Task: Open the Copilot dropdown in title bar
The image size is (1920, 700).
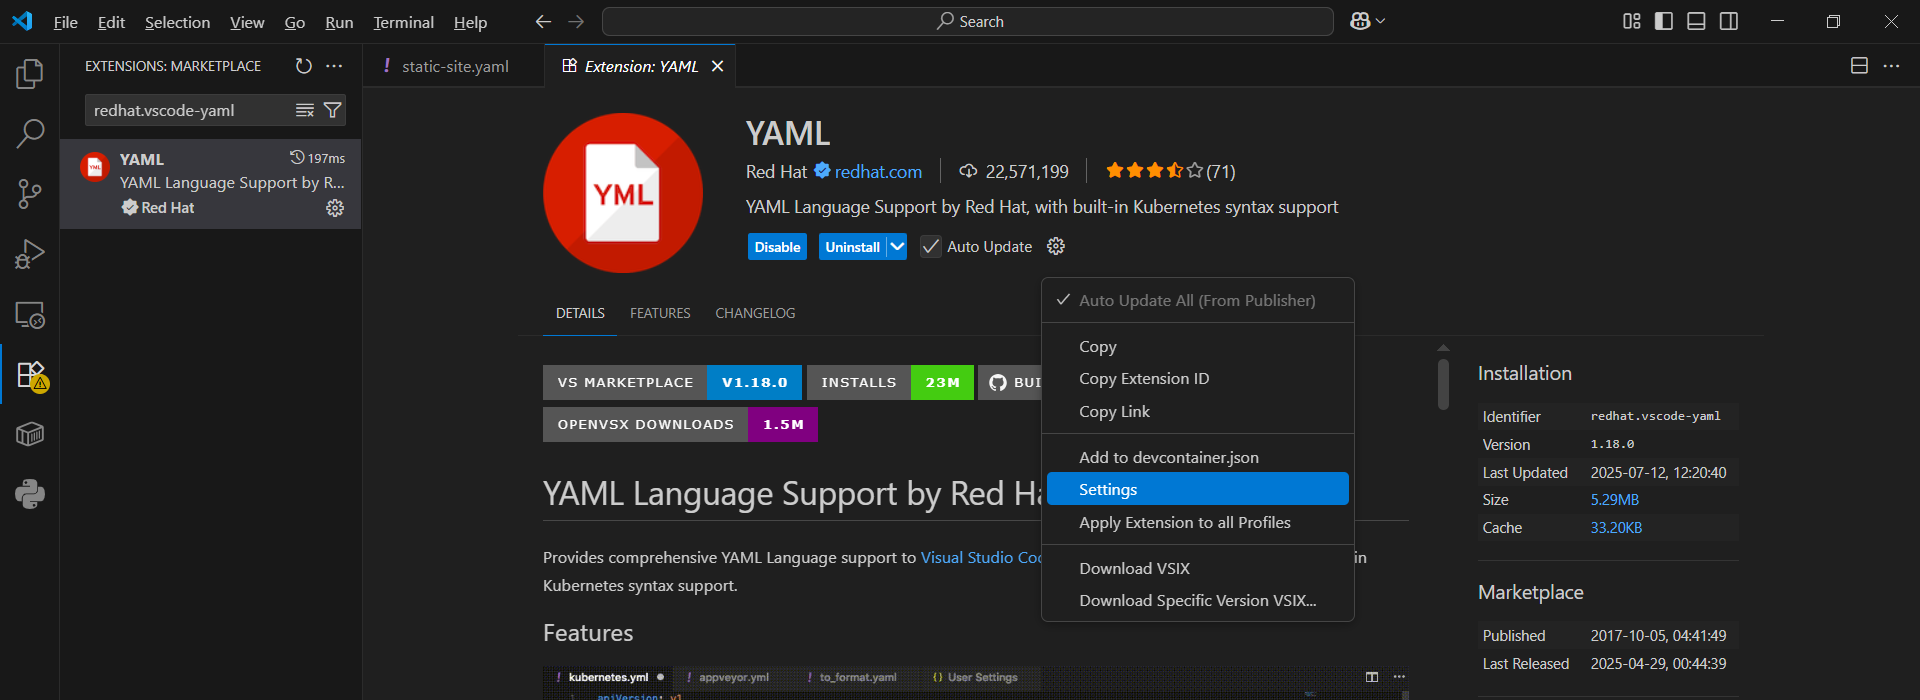Action: (1367, 21)
